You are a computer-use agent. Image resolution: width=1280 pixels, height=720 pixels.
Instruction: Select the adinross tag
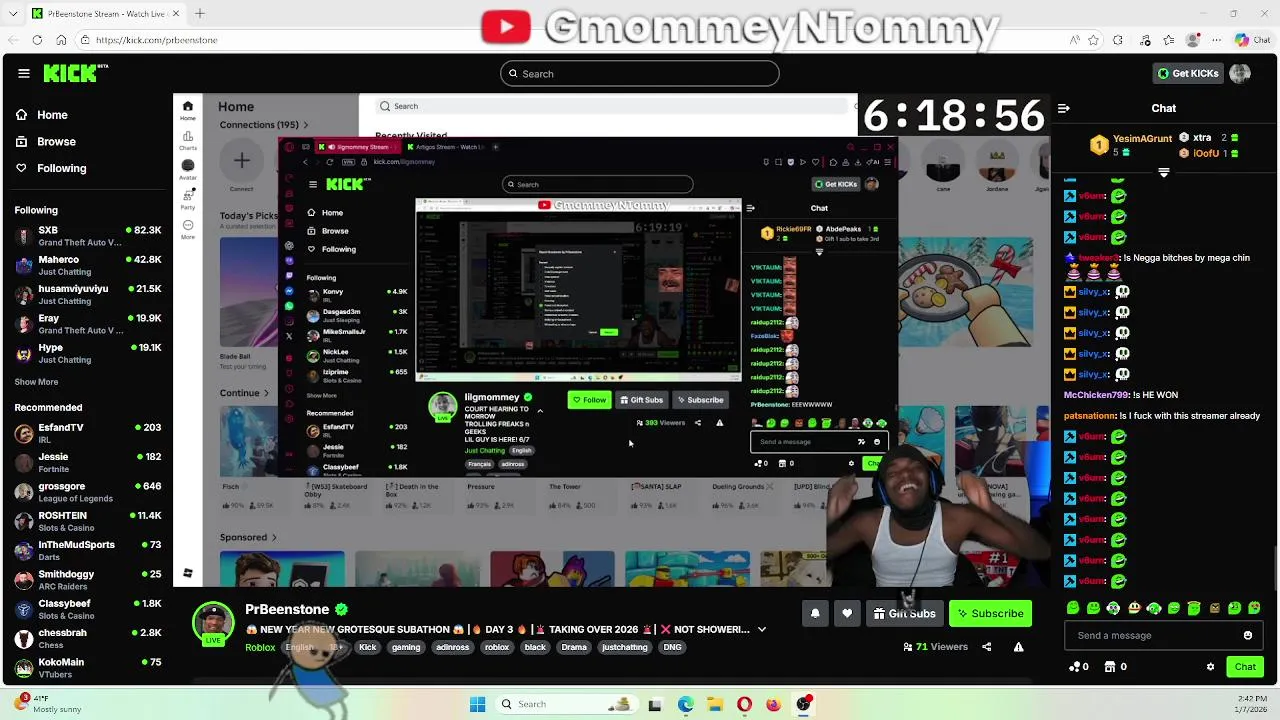click(452, 648)
